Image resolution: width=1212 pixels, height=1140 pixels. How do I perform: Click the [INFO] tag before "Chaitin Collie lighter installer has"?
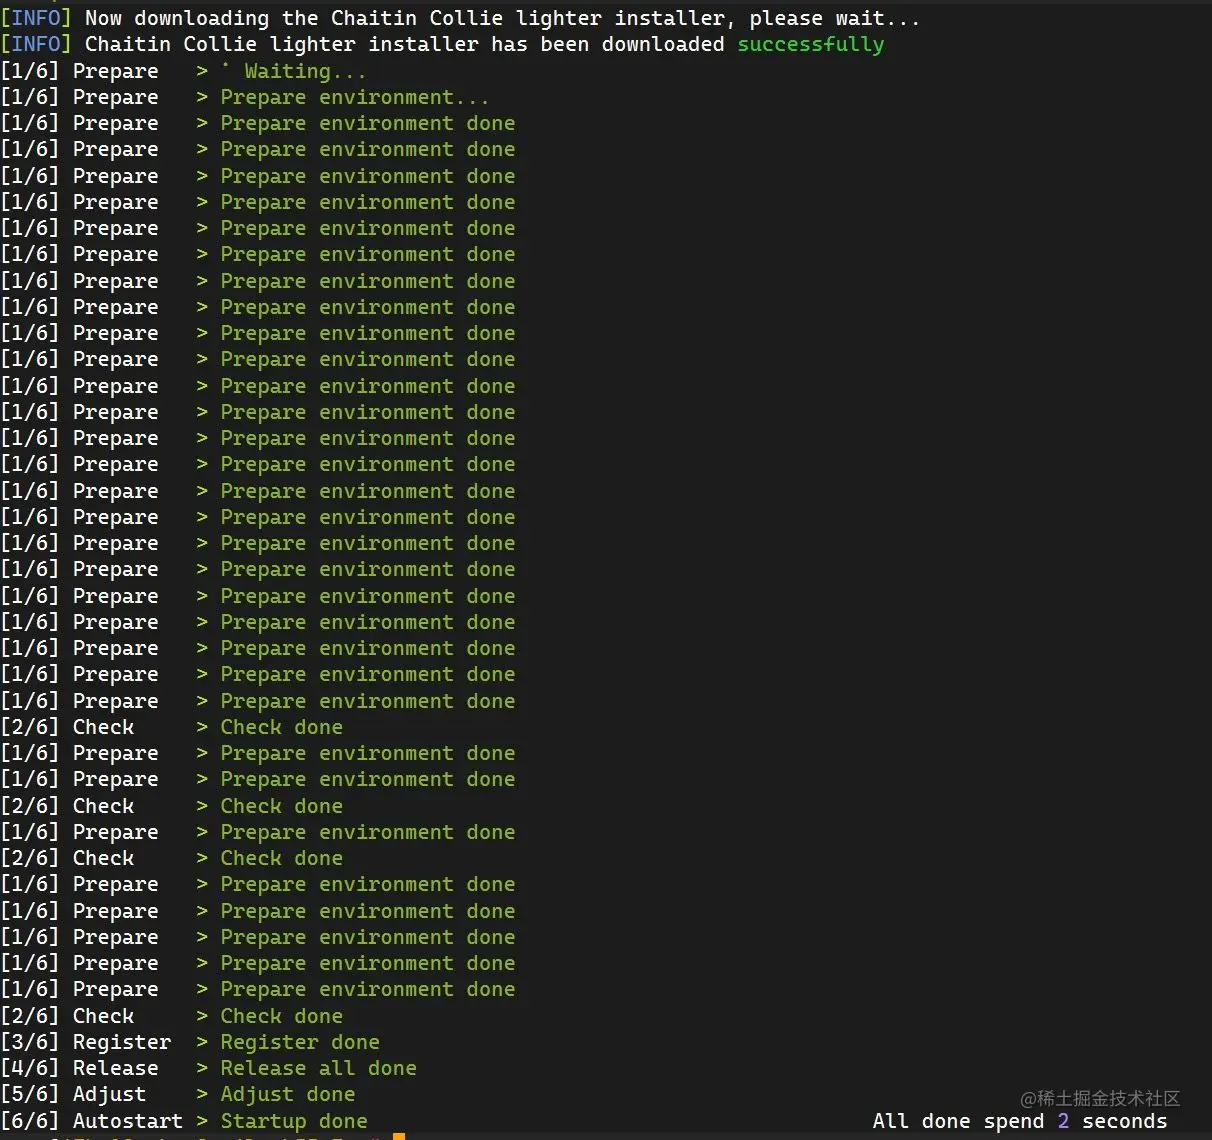click(36, 44)
